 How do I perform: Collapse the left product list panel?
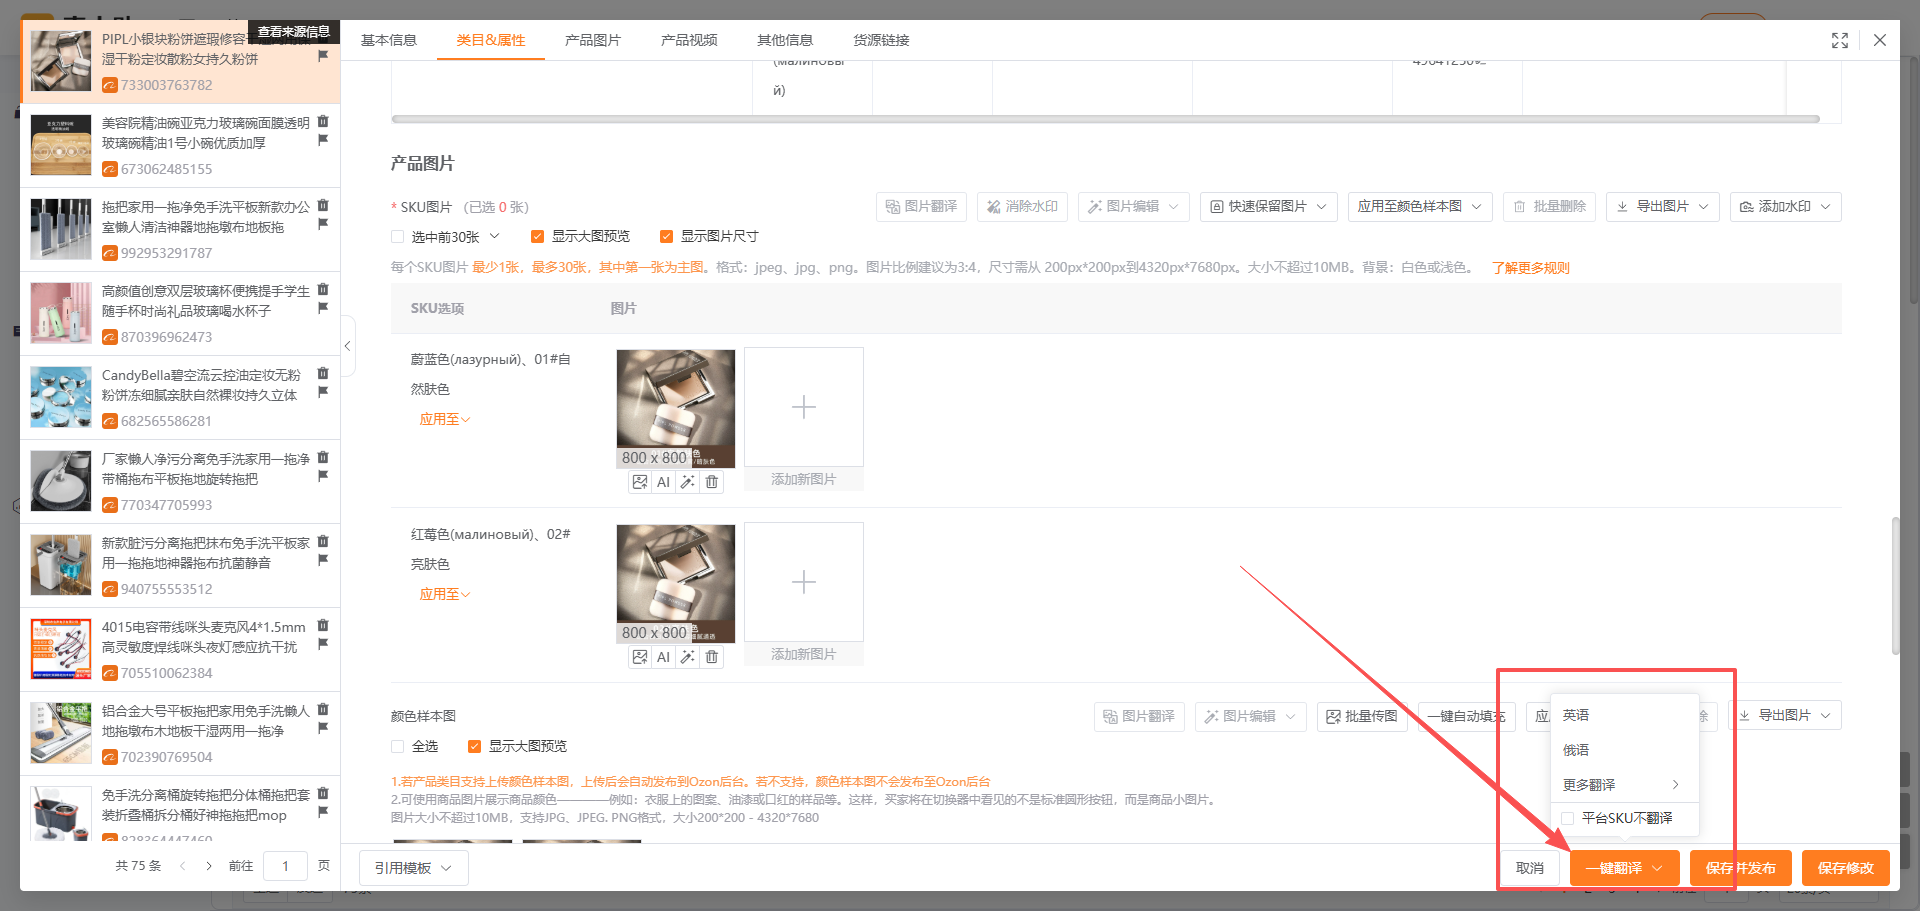[347, 346]
